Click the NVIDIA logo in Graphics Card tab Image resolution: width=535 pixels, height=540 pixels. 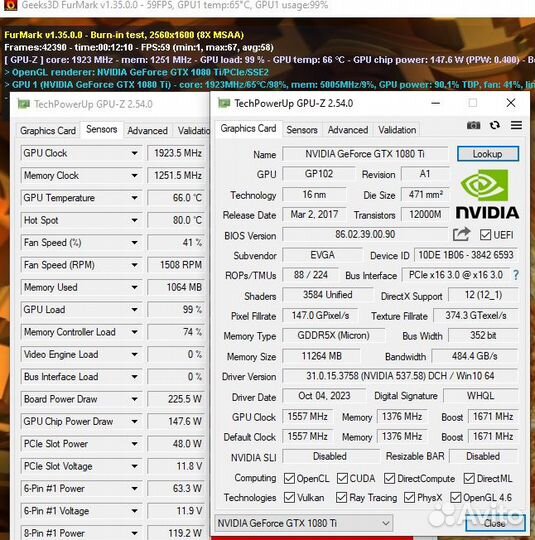click(x=486, y=194)
